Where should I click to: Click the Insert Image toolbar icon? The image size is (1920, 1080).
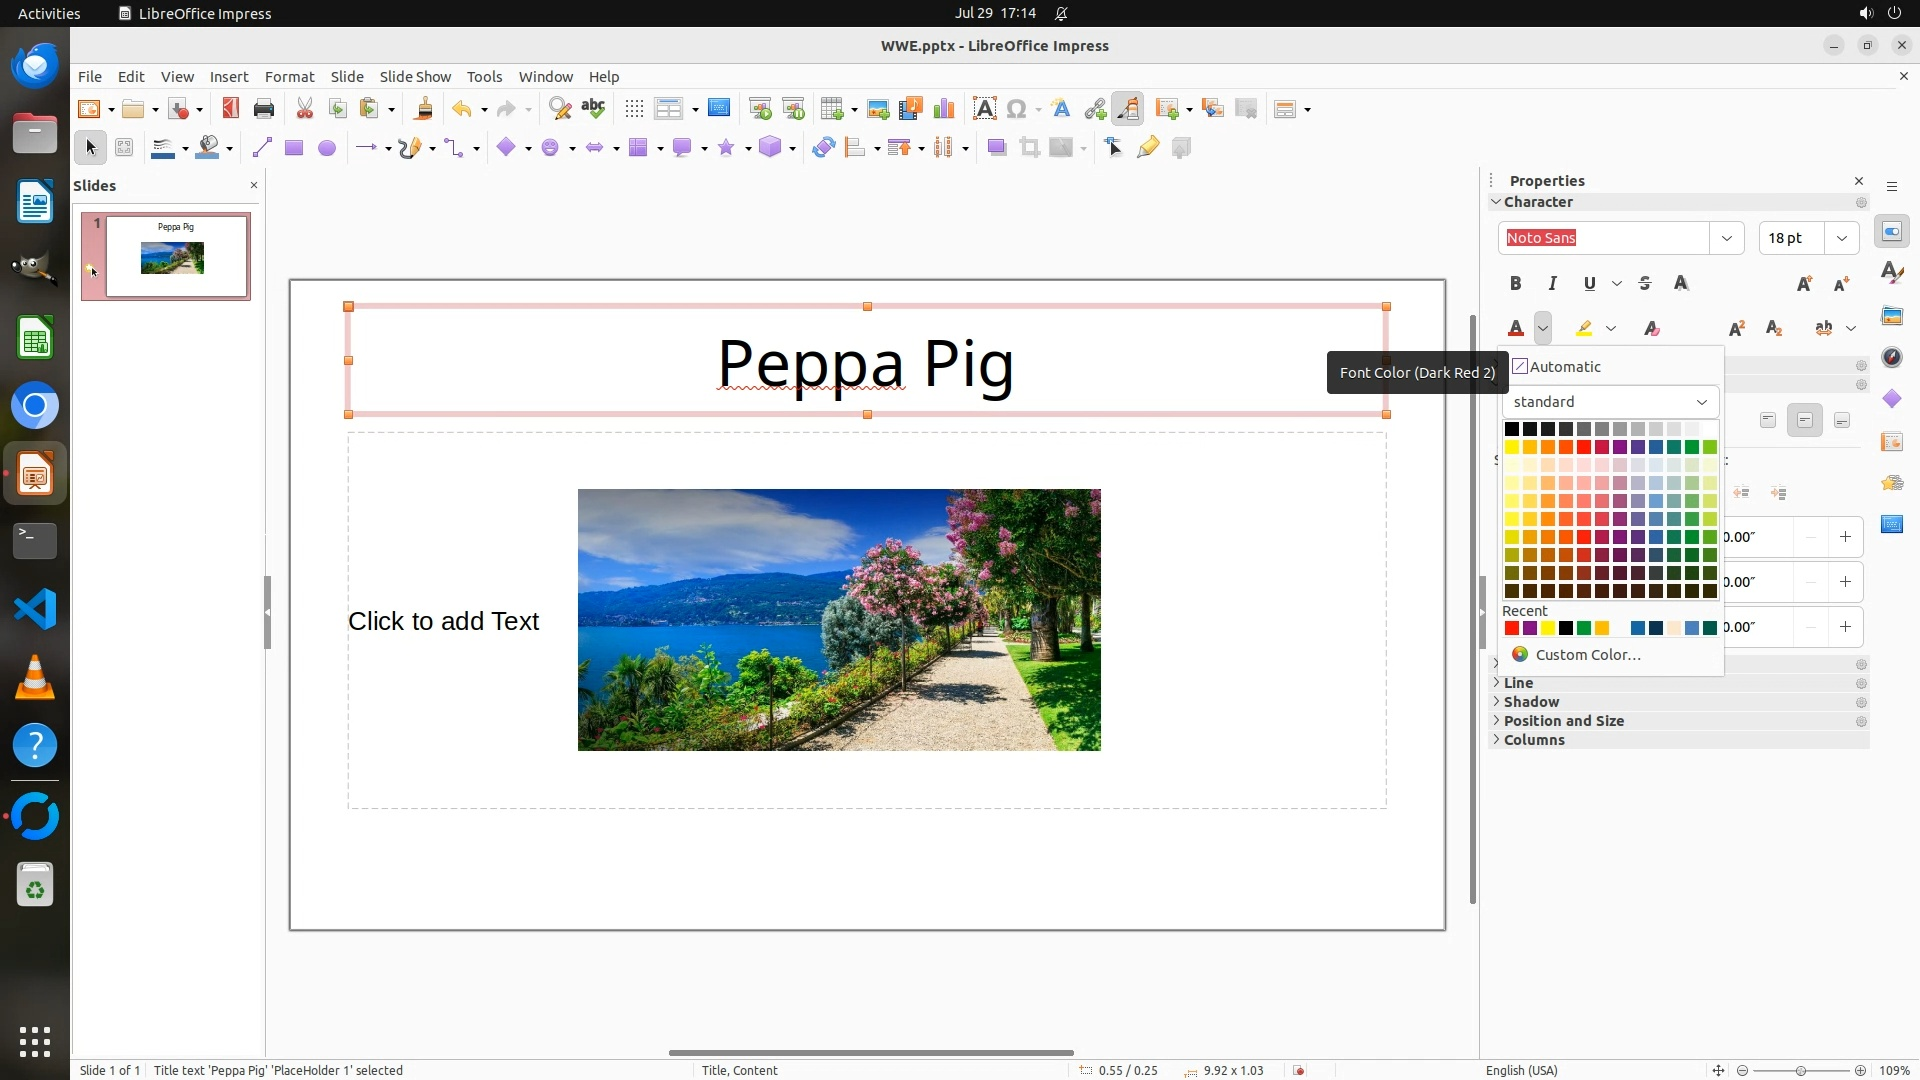point(878,109)
